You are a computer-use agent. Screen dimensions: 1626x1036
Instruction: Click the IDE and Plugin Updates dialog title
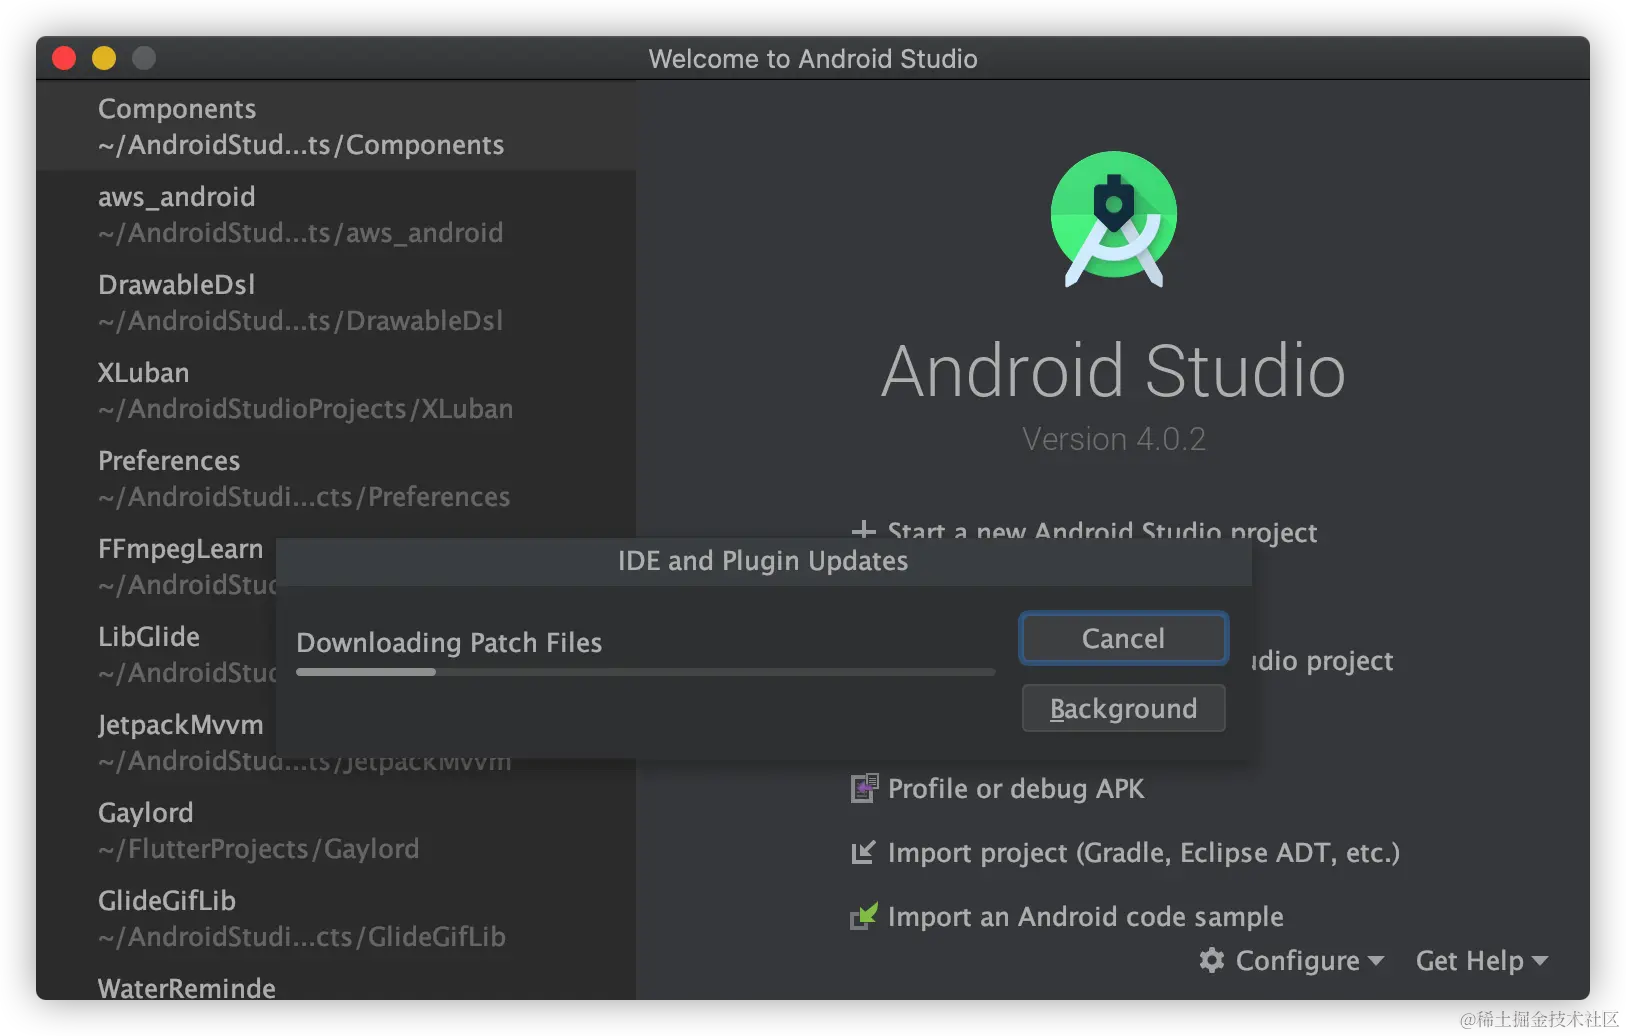(763, 561)
